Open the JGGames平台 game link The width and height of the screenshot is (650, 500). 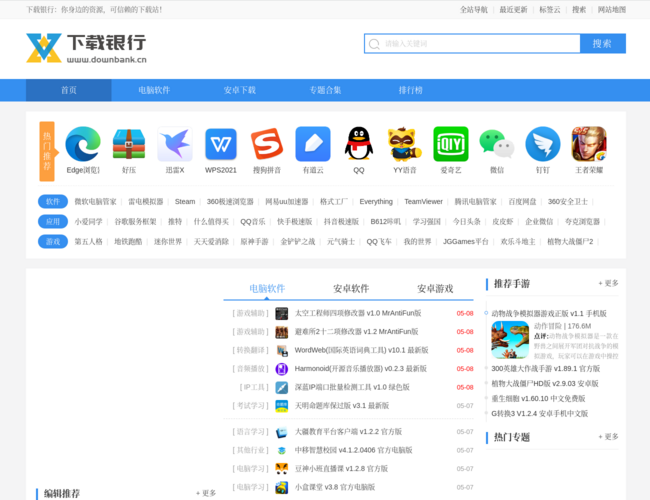466,241
